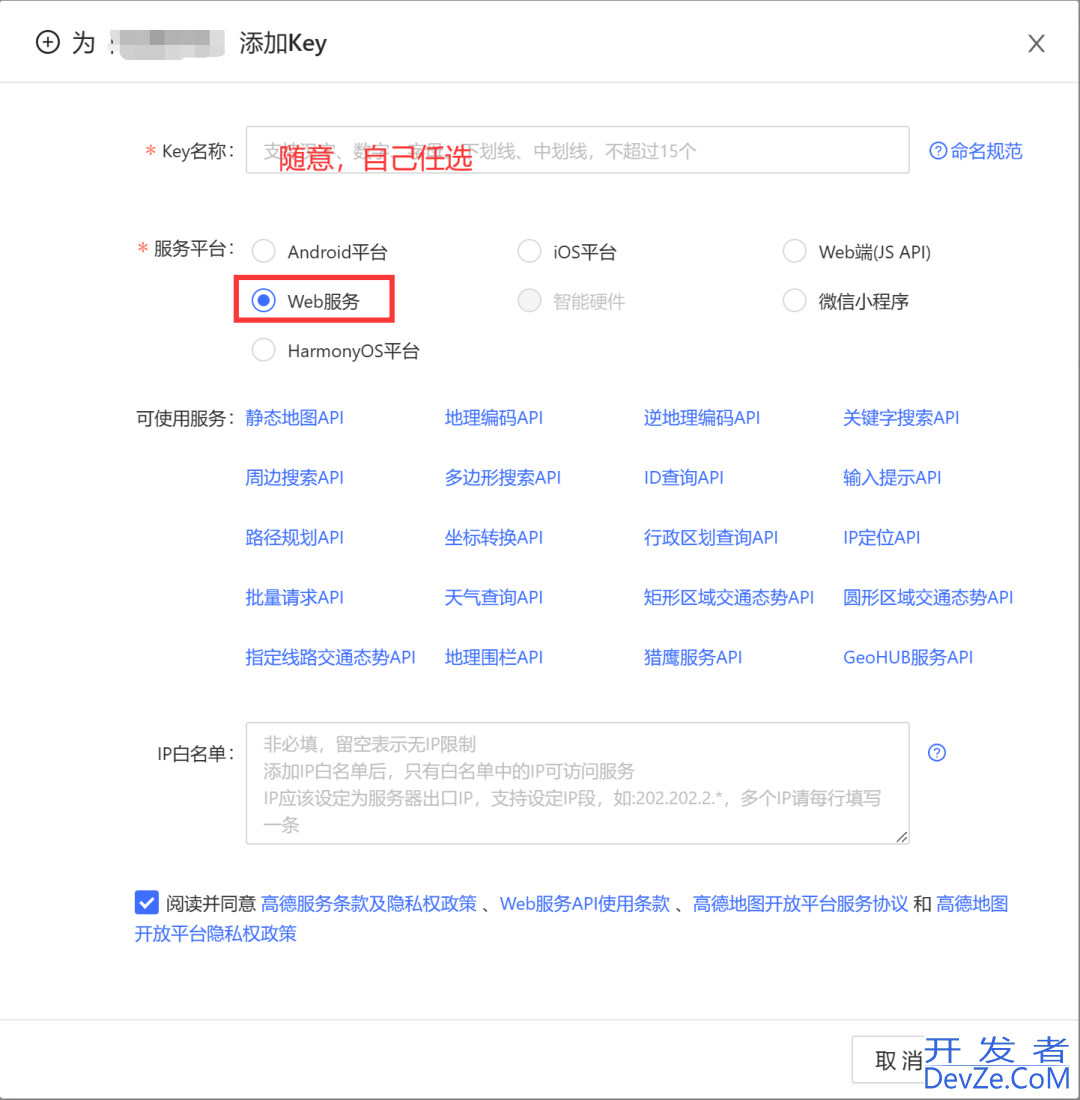Open the ID查询API link
Image resolution: width=1080 pixels, height=1100 pixels.
tap(684, 478)
